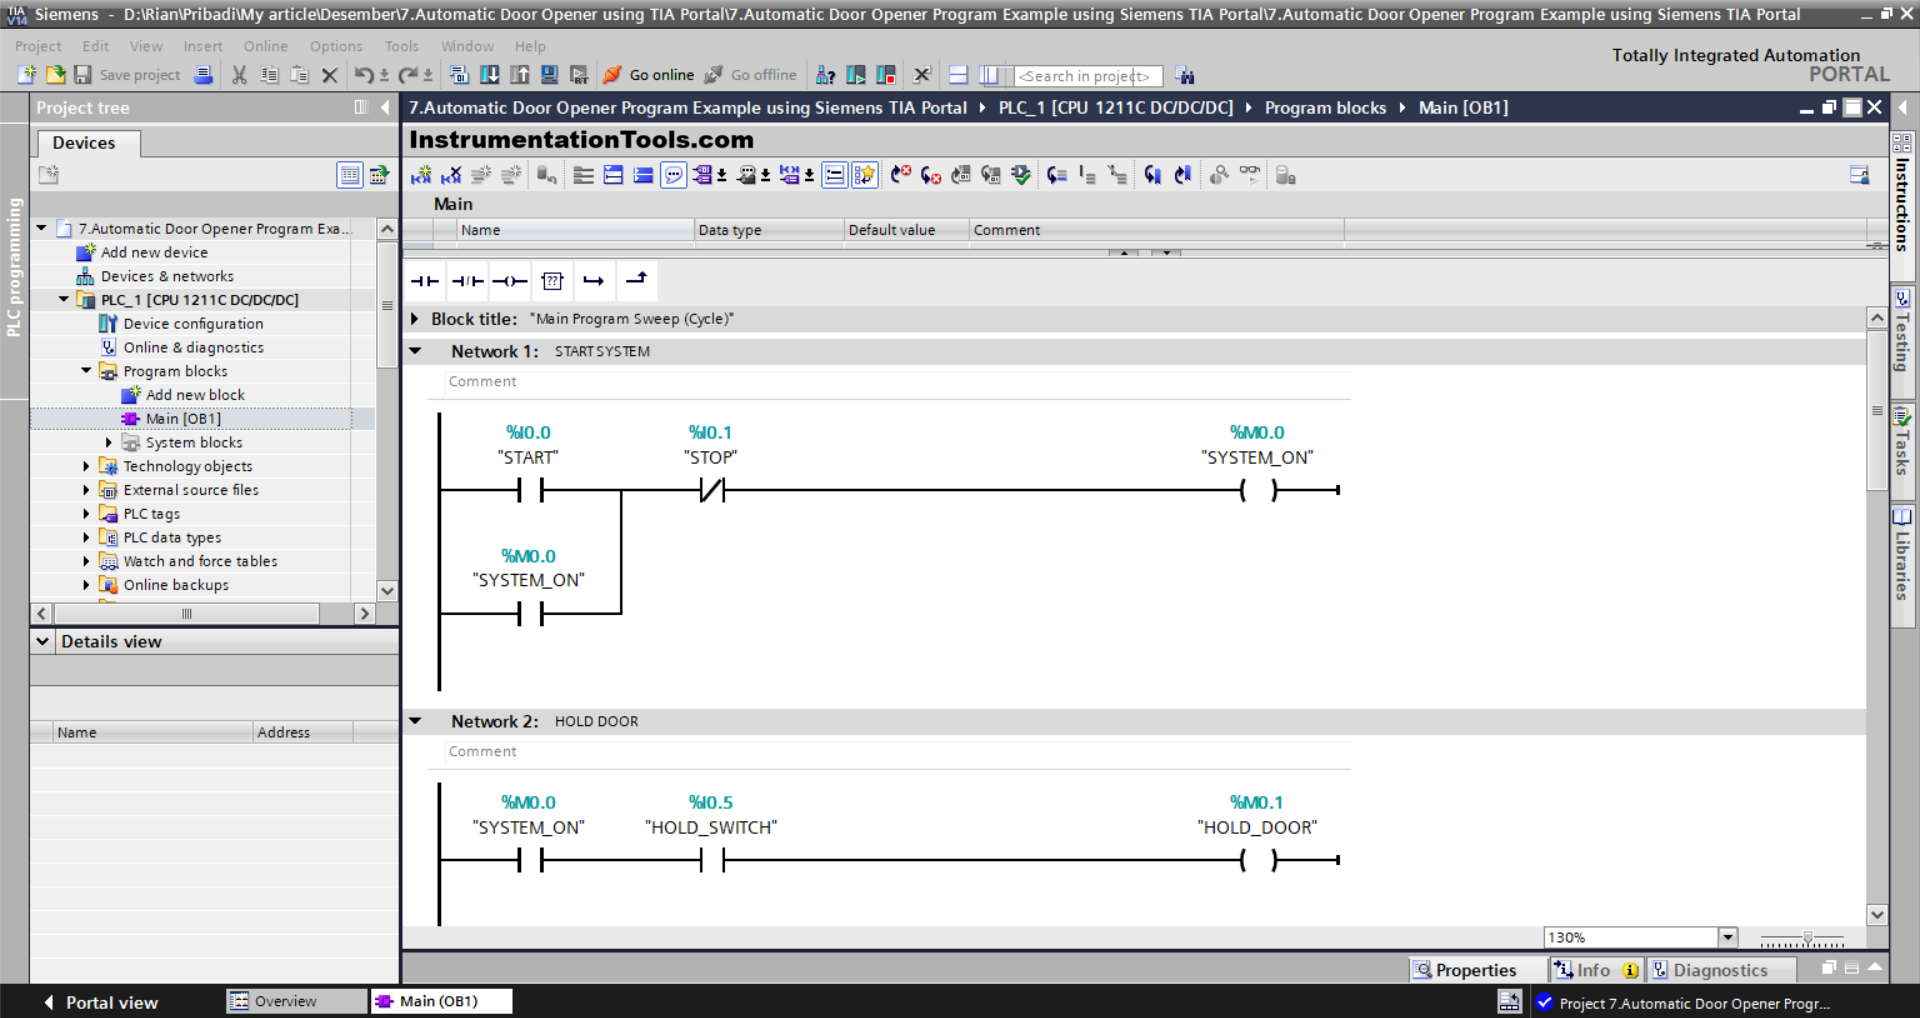Stop the CPU with the stop icon

tap(887, 75)
